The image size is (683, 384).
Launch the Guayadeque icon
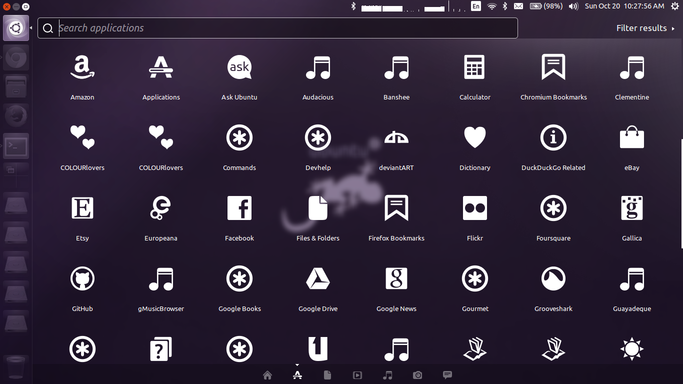632,279
